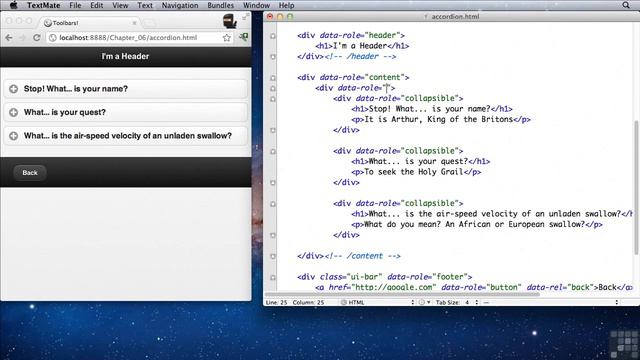Expand the air-speed velocity swallow section

coord(126,136)
